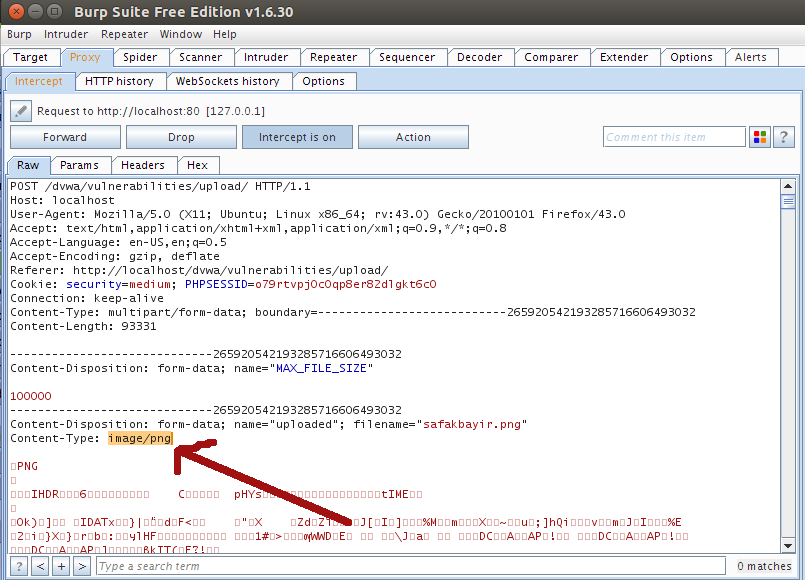Switch to the Sequencer tab
The width and height of the screenshot is (805, 580).
[407, 57]
